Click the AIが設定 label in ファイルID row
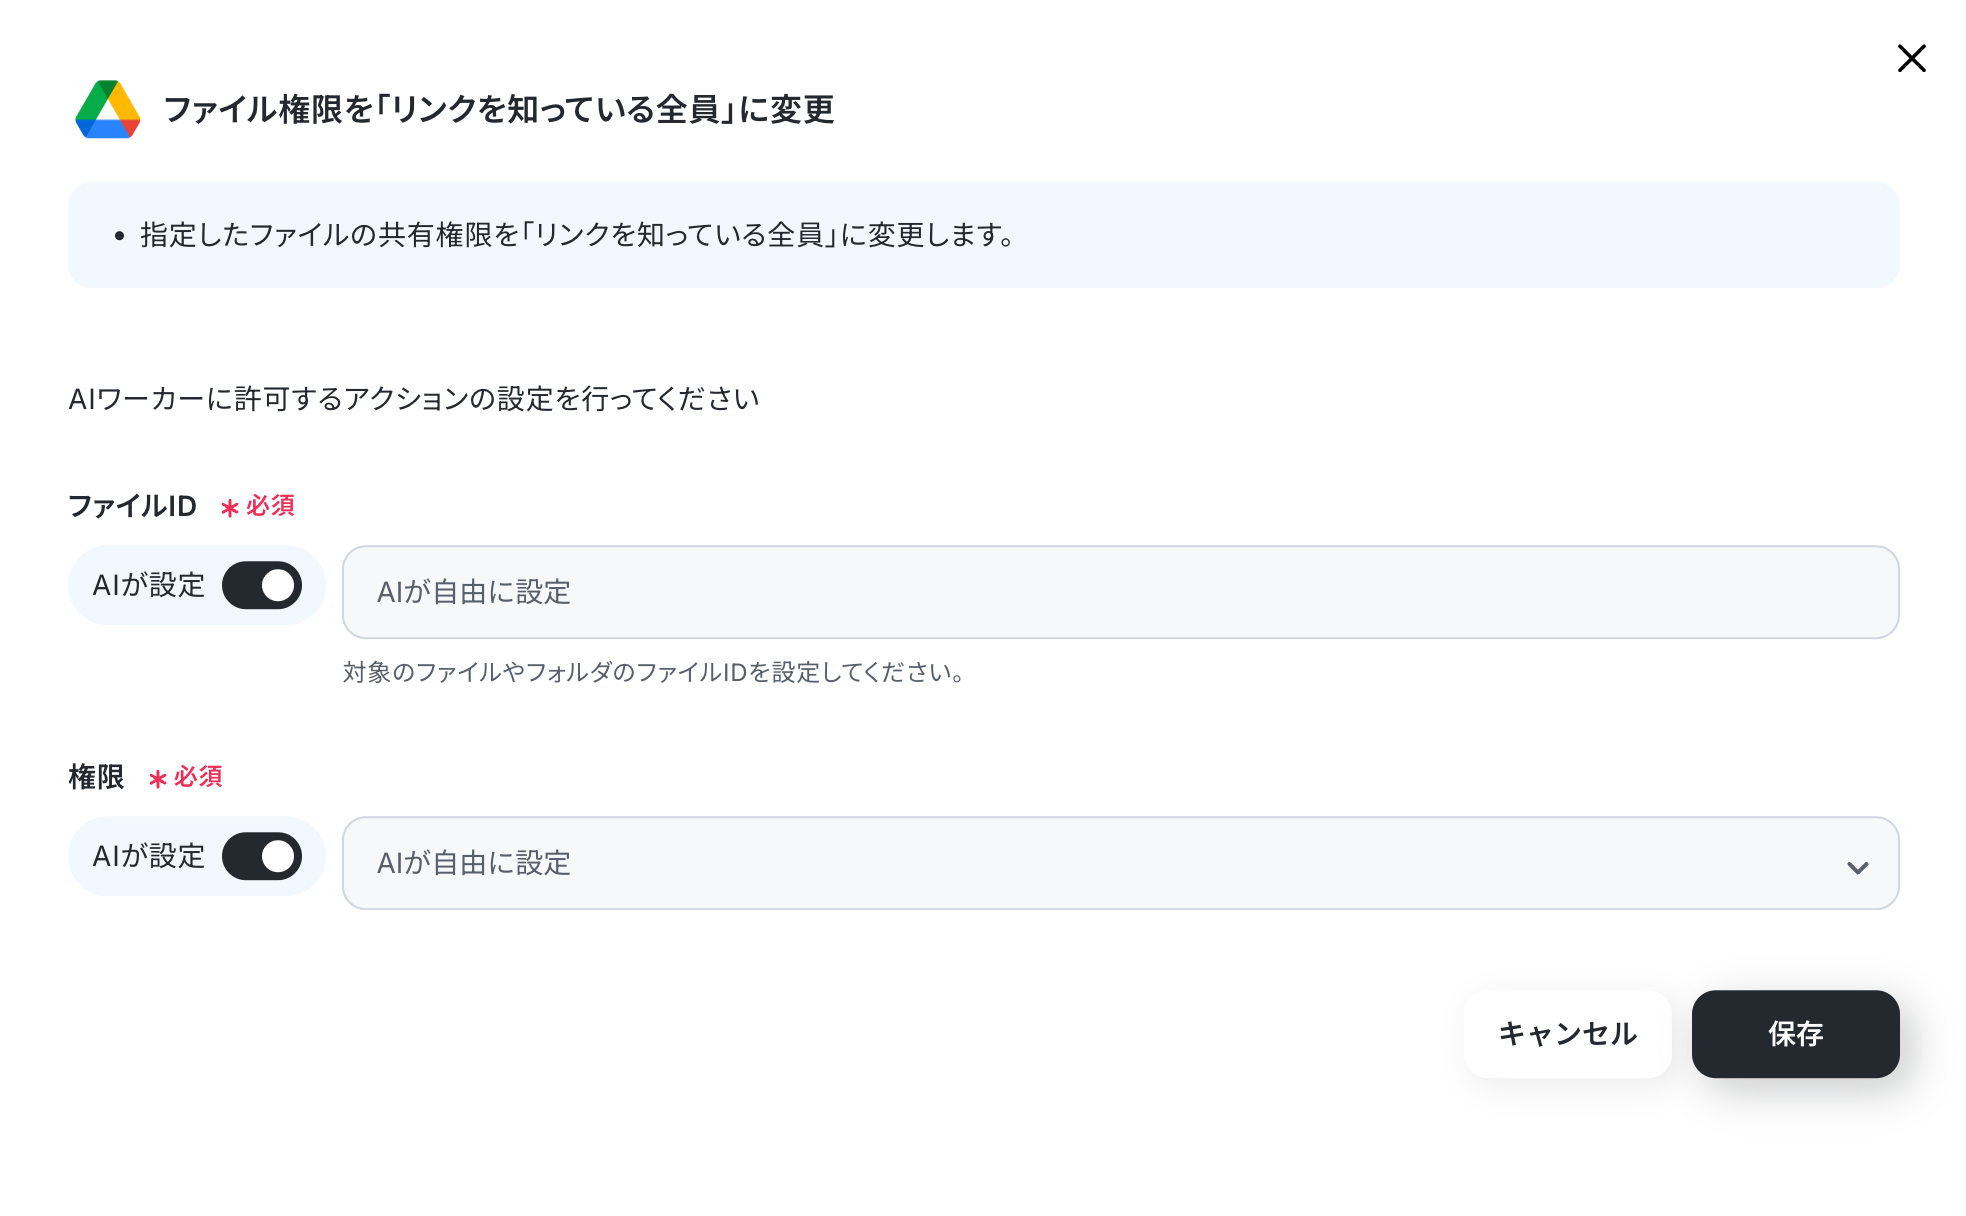The height and width of the screenshot is (1216, 1966). [x=148, y=586]
